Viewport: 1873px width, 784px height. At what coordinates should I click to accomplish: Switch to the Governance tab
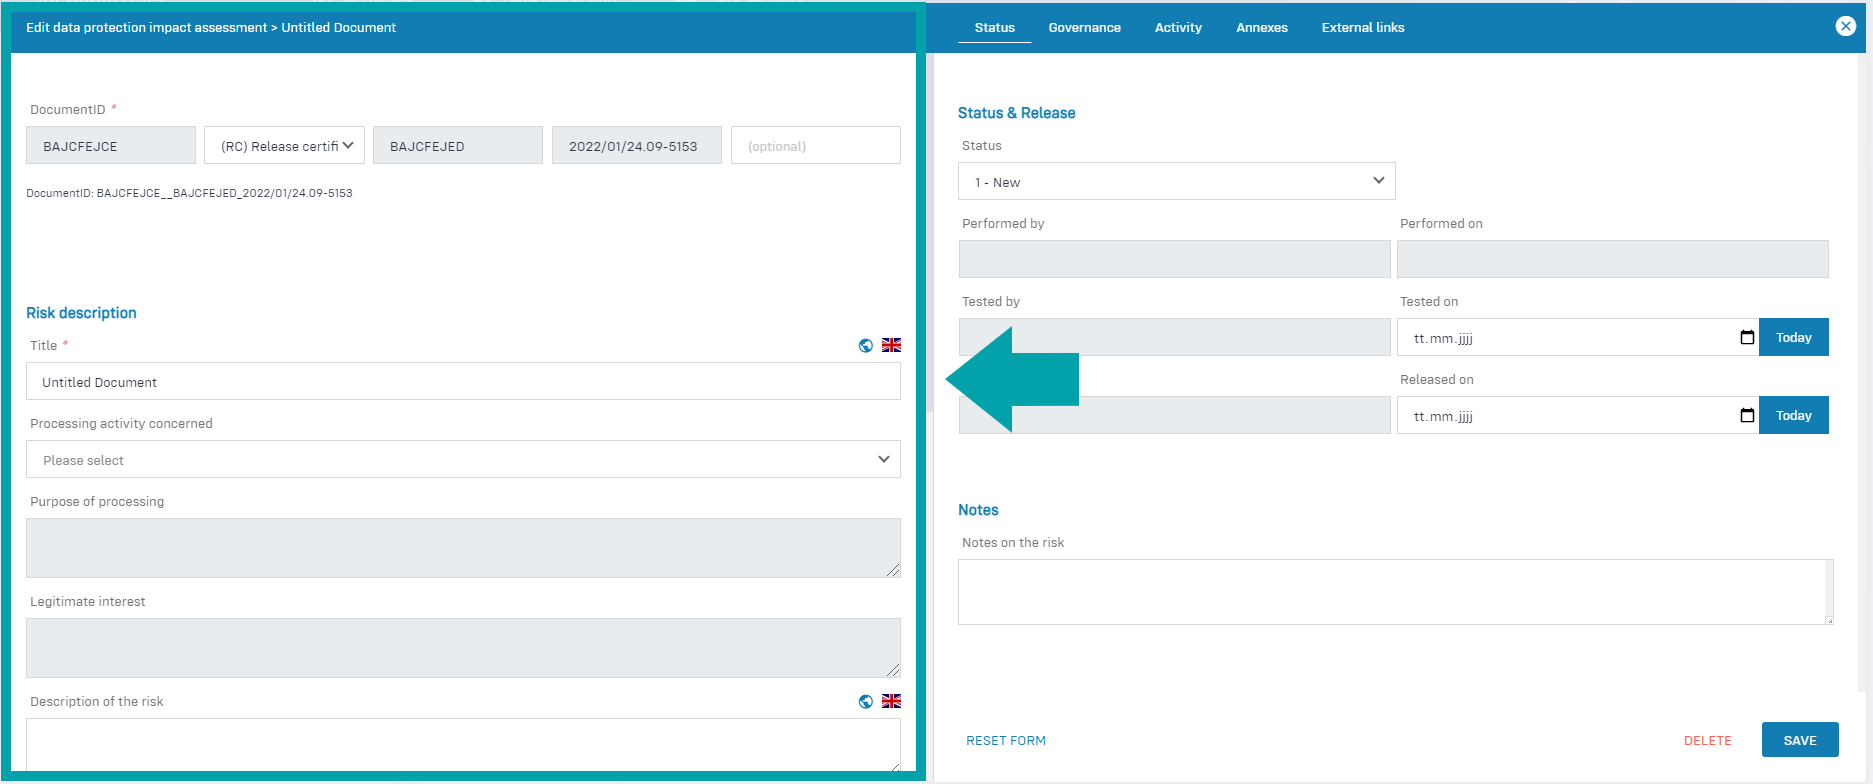point(1084,28)
